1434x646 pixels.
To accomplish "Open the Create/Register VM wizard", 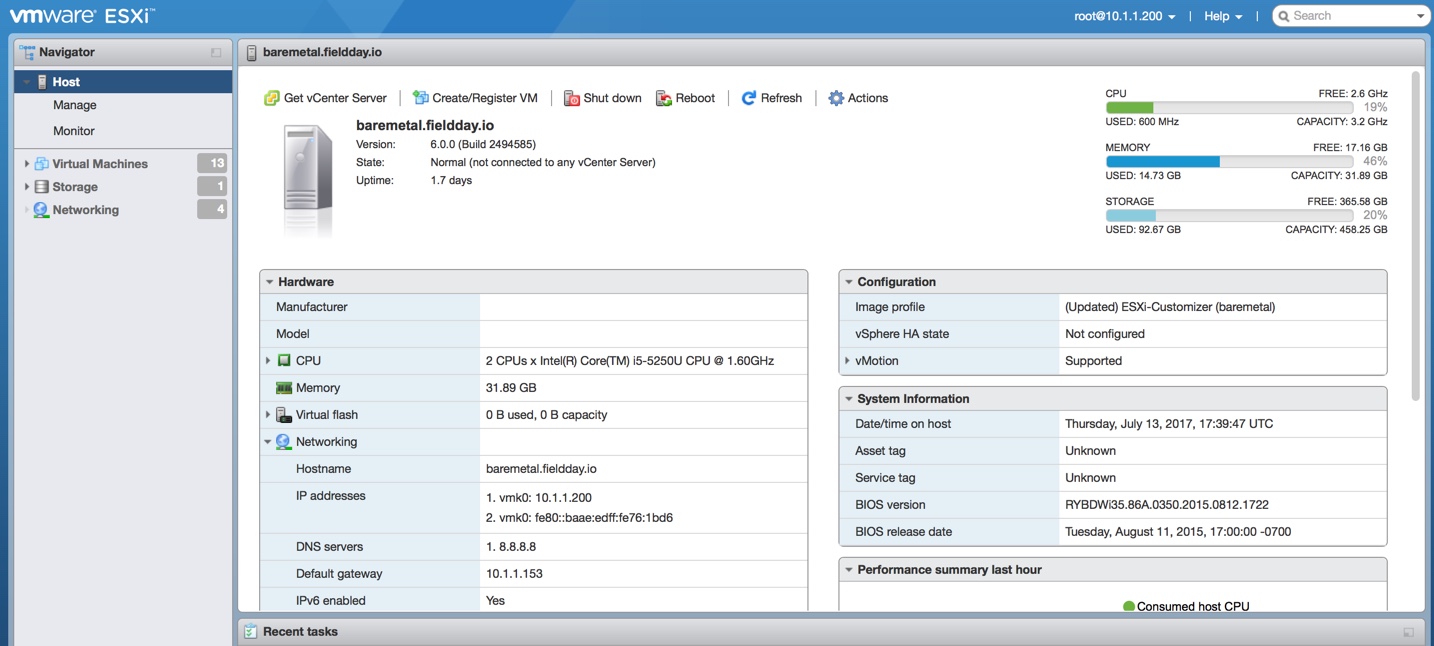I will [x=475, y=98].
